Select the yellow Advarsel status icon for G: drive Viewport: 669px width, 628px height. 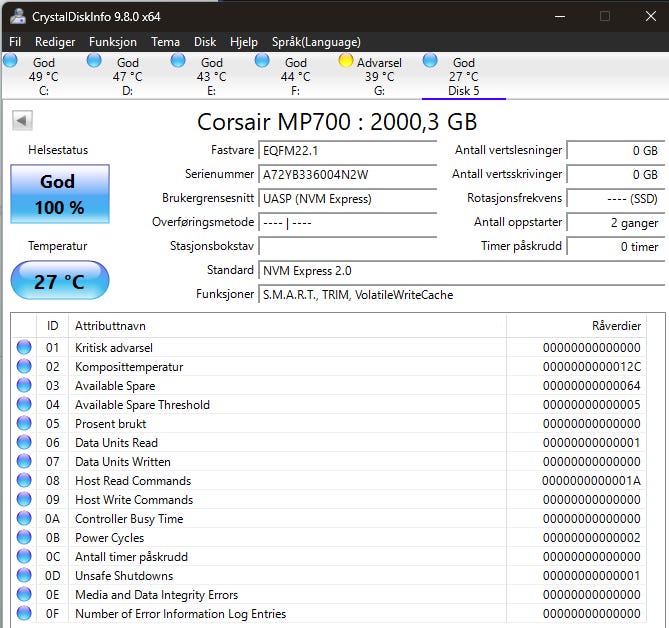coord(346,61)
